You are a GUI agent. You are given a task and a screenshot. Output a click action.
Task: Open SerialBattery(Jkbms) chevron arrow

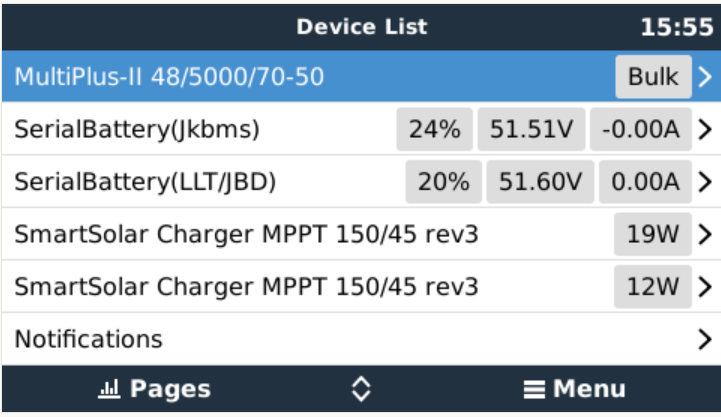tap(705, 130)
